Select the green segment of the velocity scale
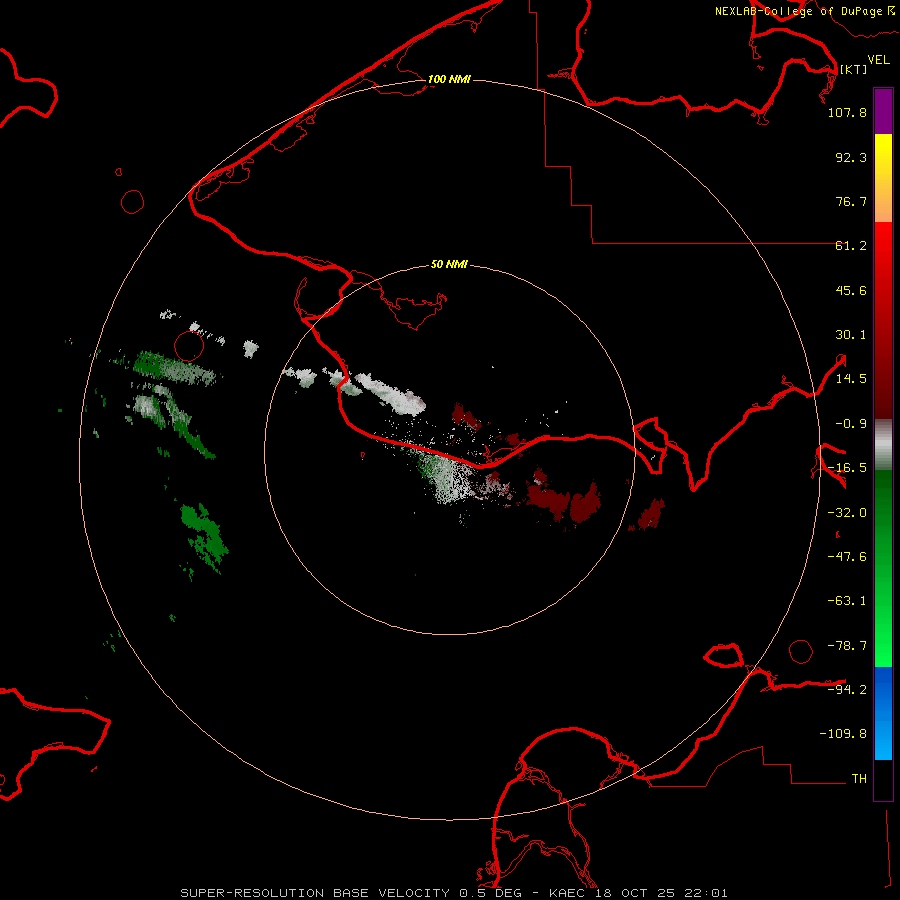The image size is (900, 900). [883, 568]
